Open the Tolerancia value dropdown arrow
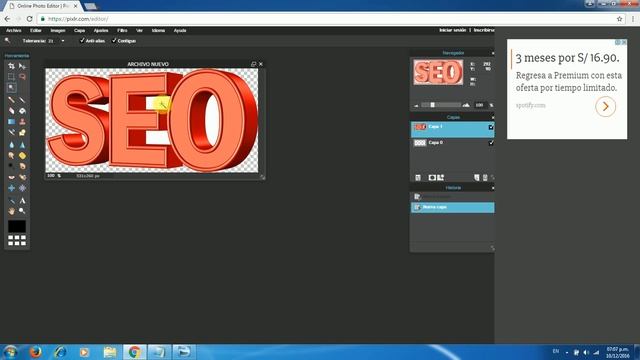 pyautogui.click(x=62, y=41)
